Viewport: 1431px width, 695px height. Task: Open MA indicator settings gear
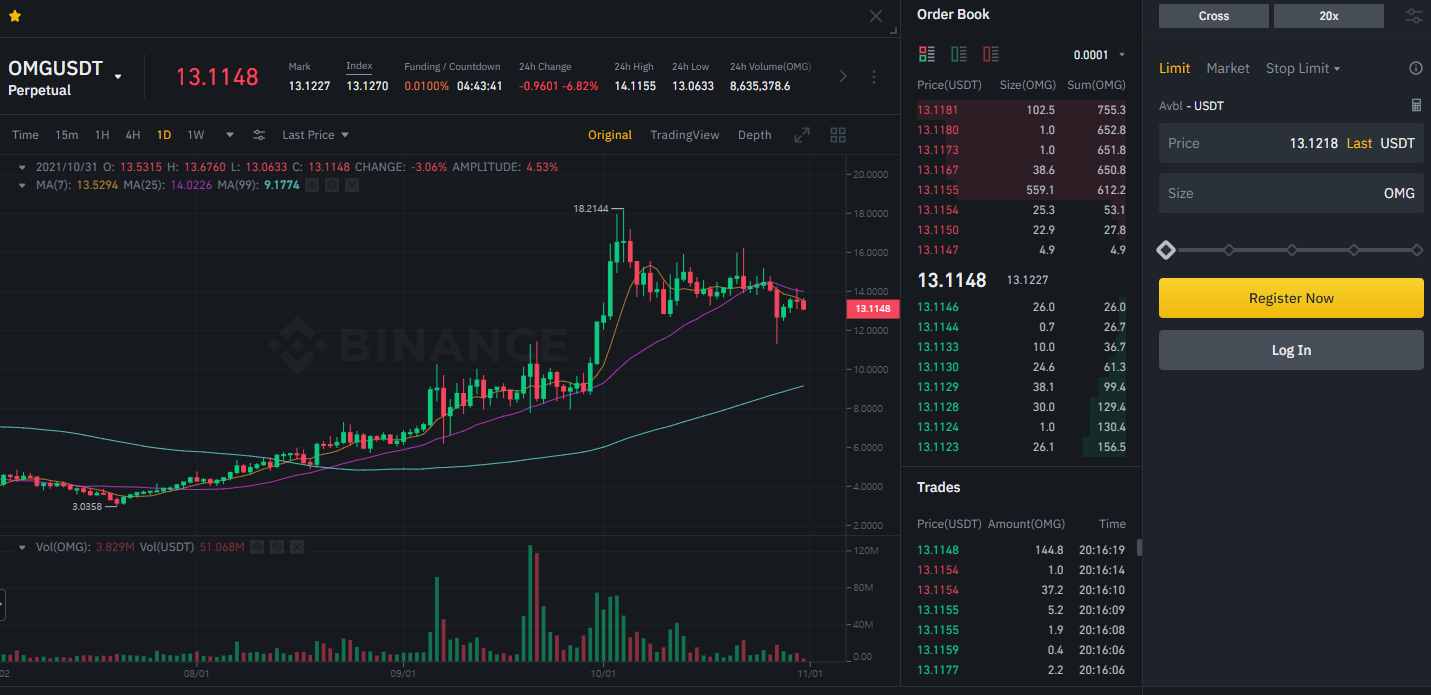pos(332,185)
